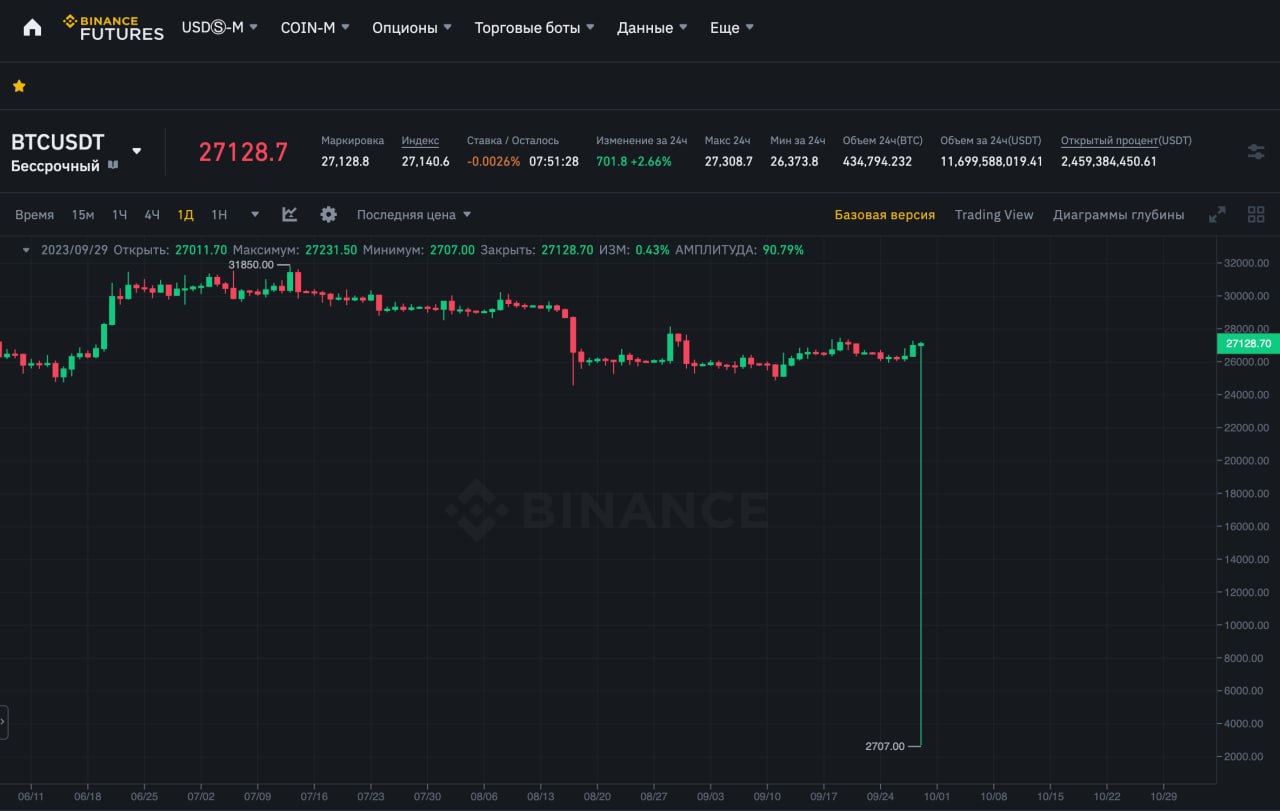Viewport: 1280px width, 811px height.
Task: Click the Binance Futures logo
Action: [113, 28]
